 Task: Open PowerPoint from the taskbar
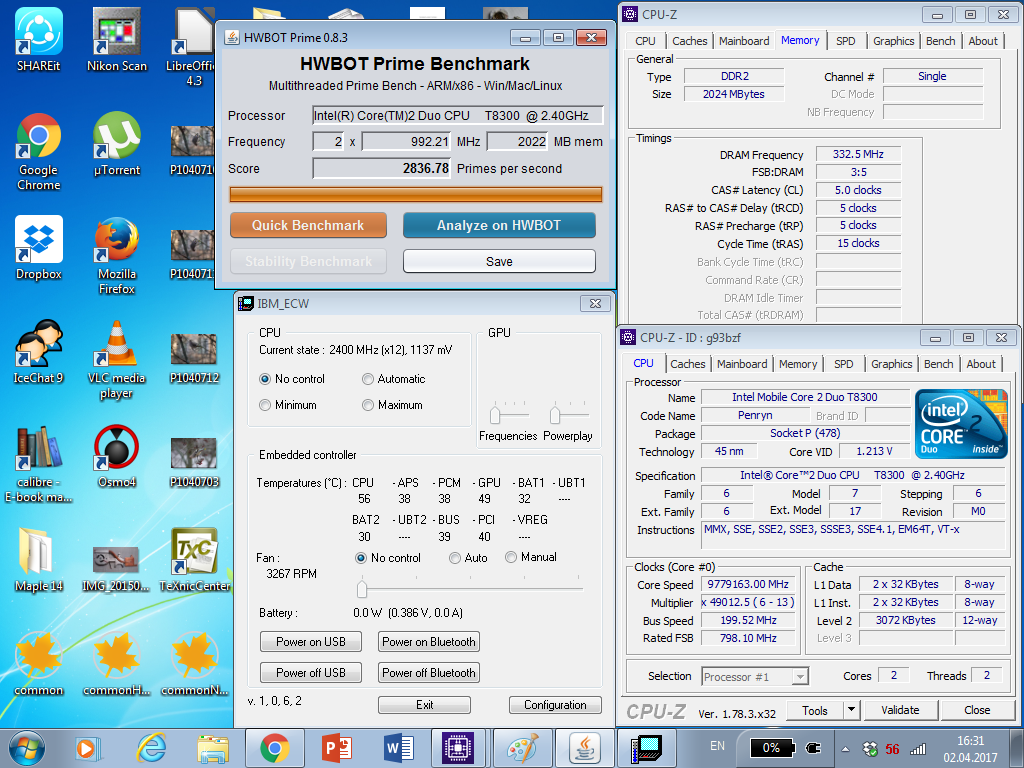(x=337, y=748)
